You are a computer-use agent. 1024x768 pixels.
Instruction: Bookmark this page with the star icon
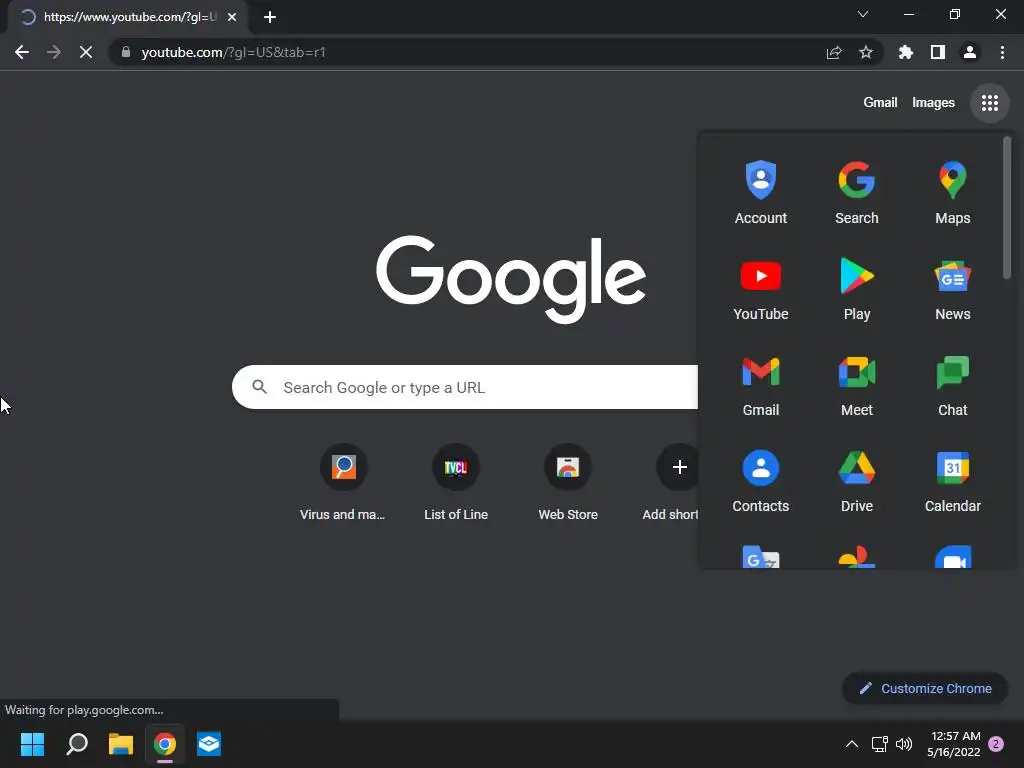[865, 52]
